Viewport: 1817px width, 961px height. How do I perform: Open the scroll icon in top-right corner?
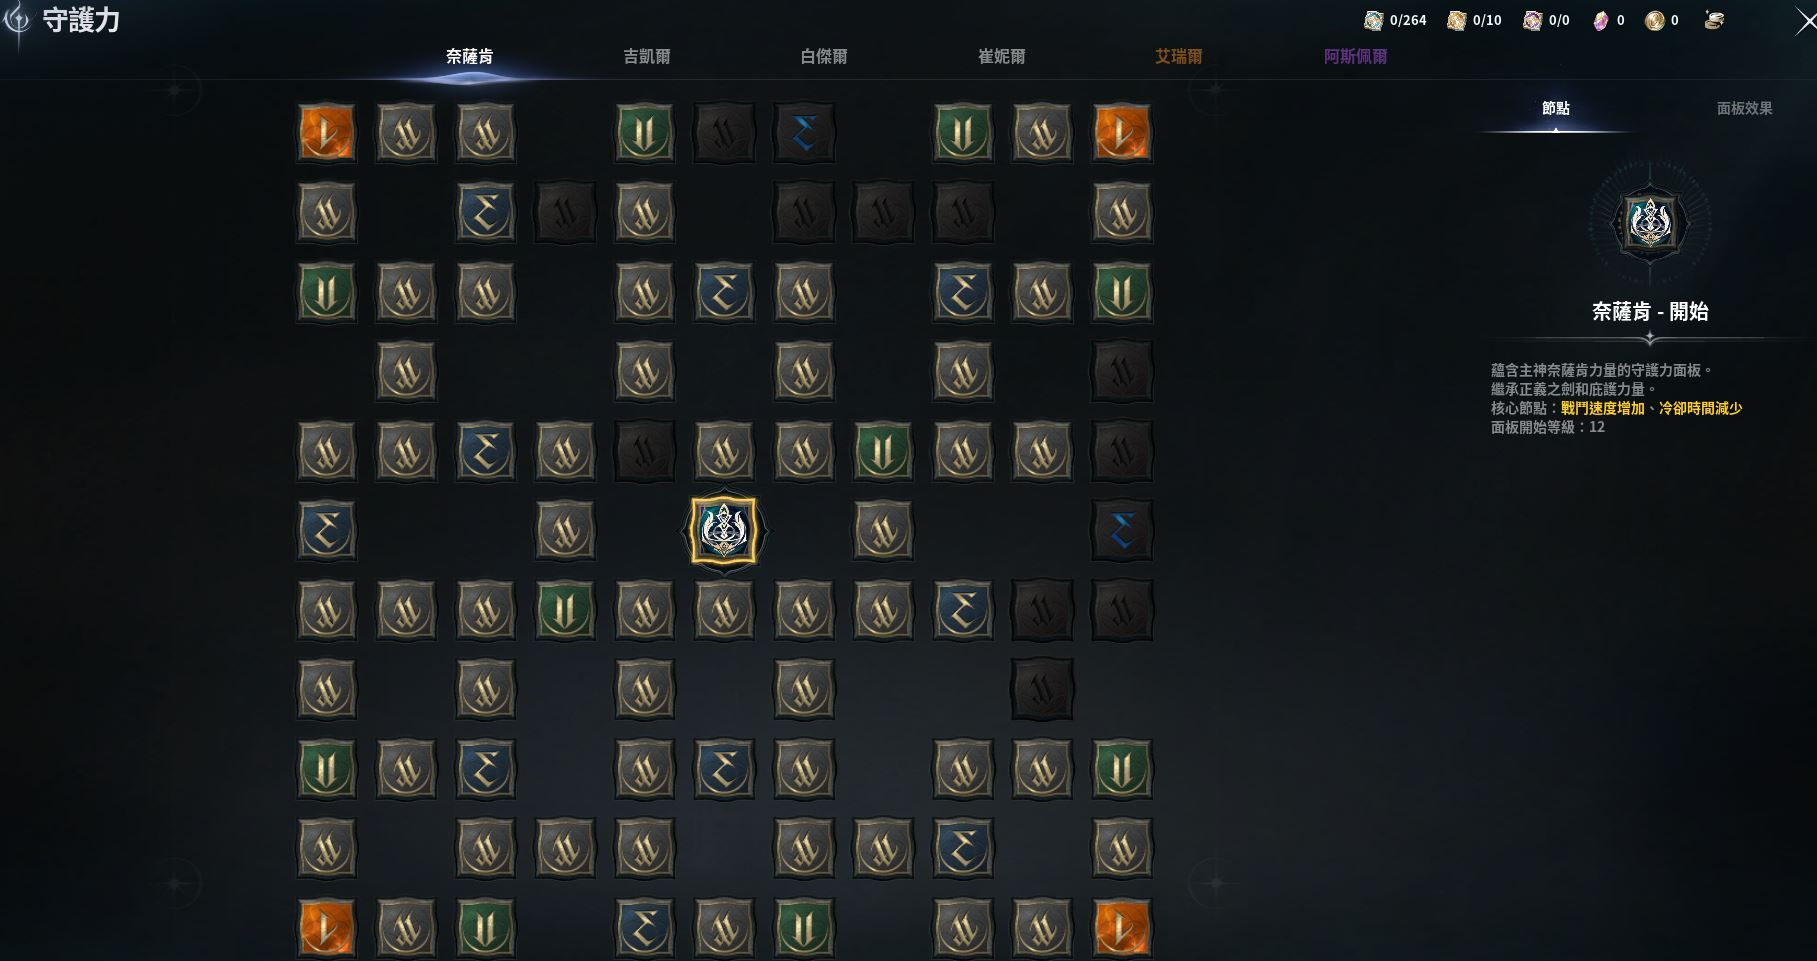click(1714, 20)
